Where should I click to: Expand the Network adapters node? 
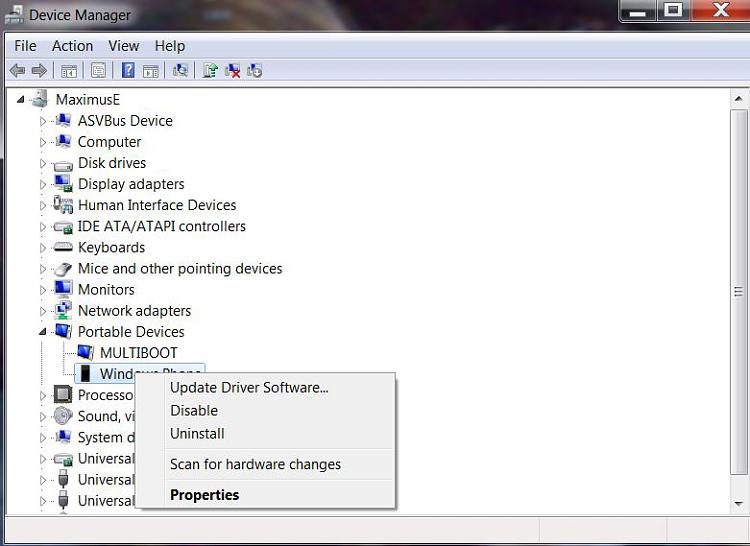43,311
